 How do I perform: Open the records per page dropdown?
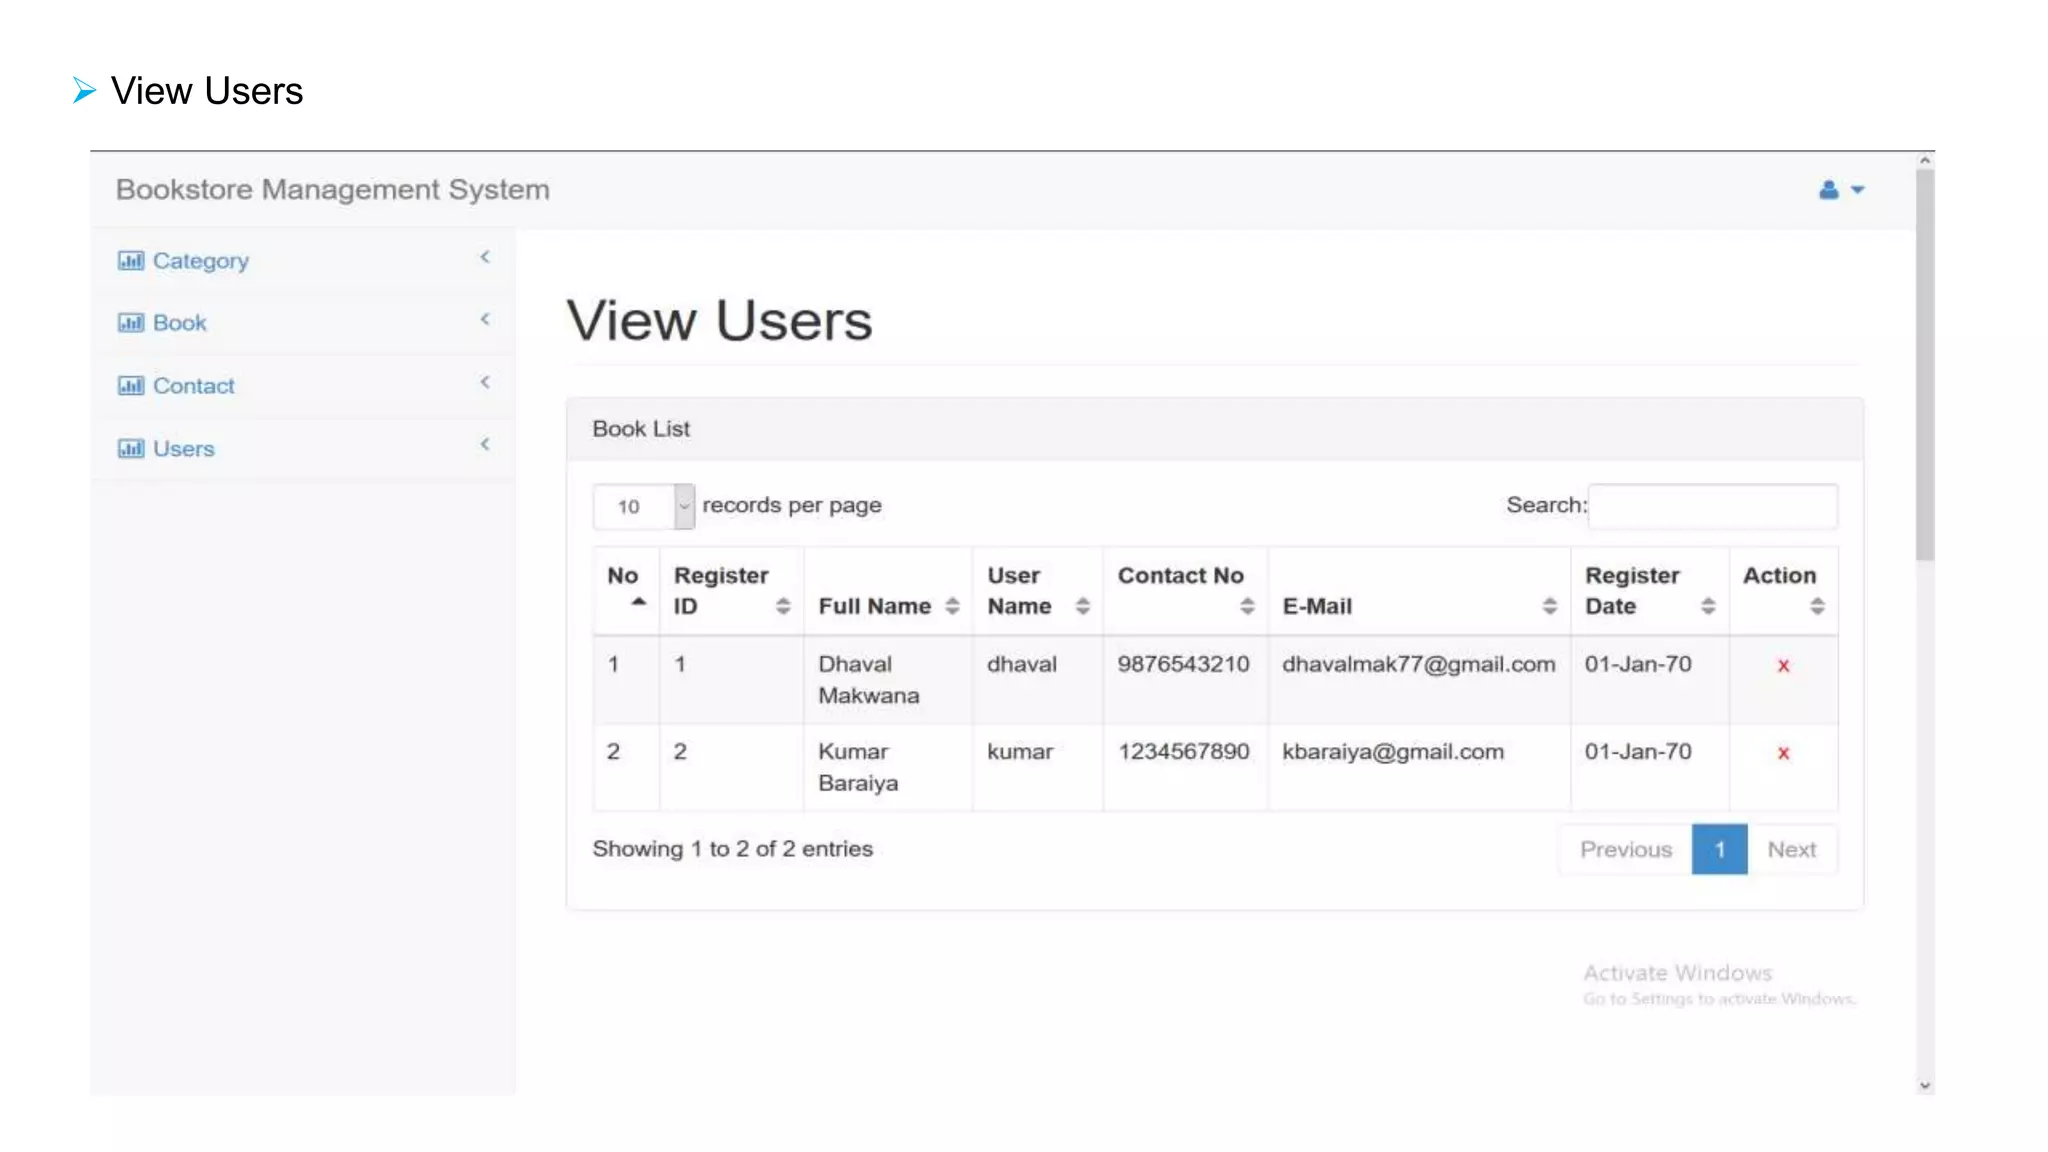(643, 507)
